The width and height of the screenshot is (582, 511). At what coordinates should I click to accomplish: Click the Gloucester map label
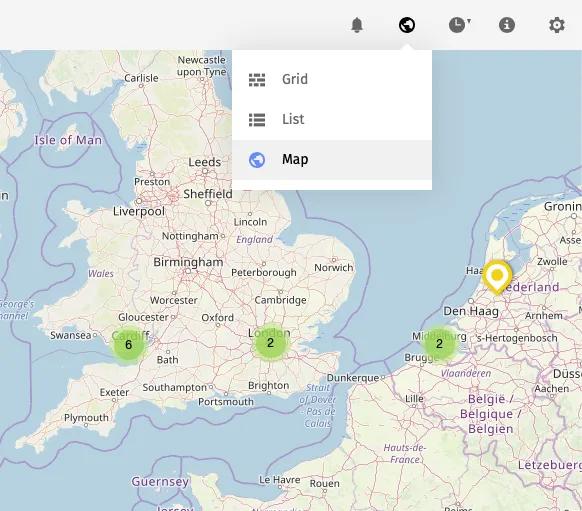point(144,317)
